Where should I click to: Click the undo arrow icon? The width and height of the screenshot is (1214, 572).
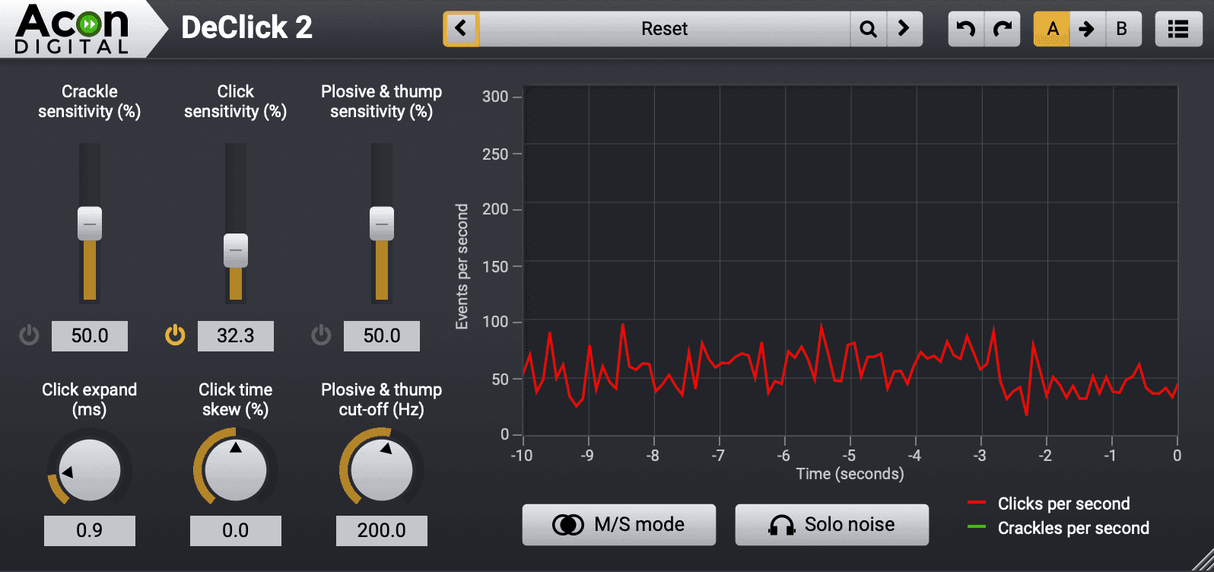tap(966, 29)
